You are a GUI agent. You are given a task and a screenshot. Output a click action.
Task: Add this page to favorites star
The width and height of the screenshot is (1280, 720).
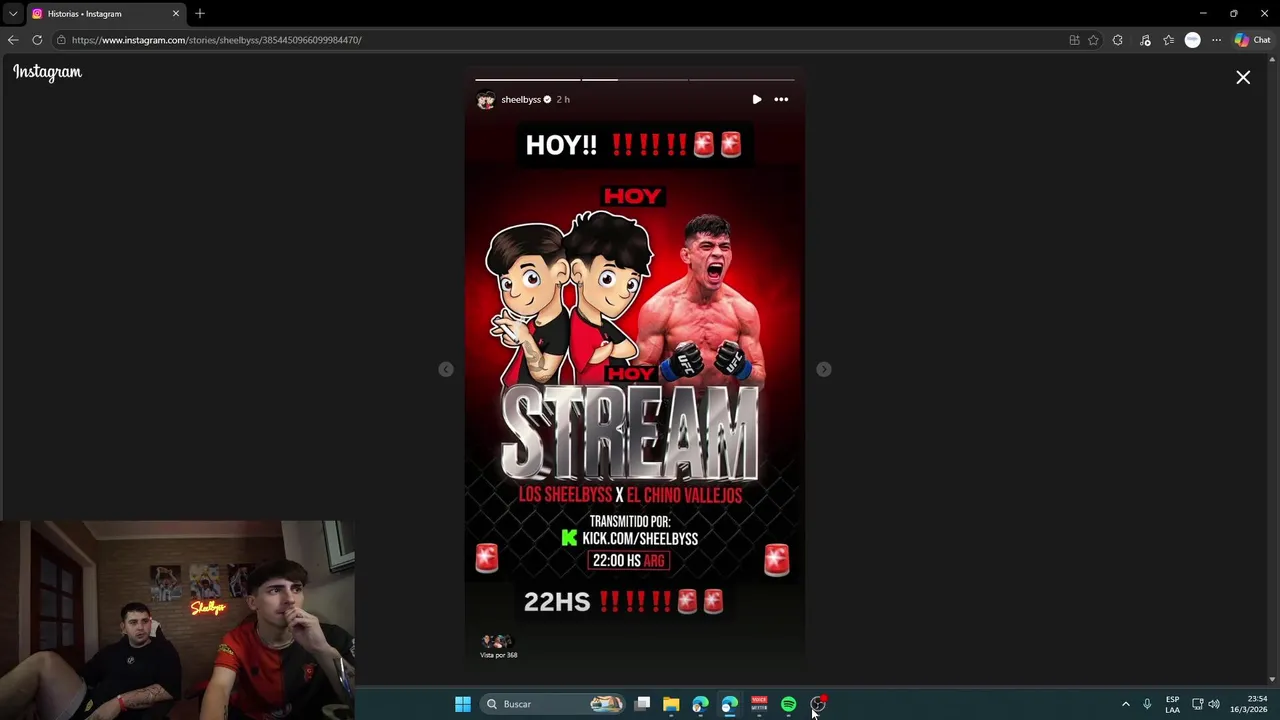1093,40
